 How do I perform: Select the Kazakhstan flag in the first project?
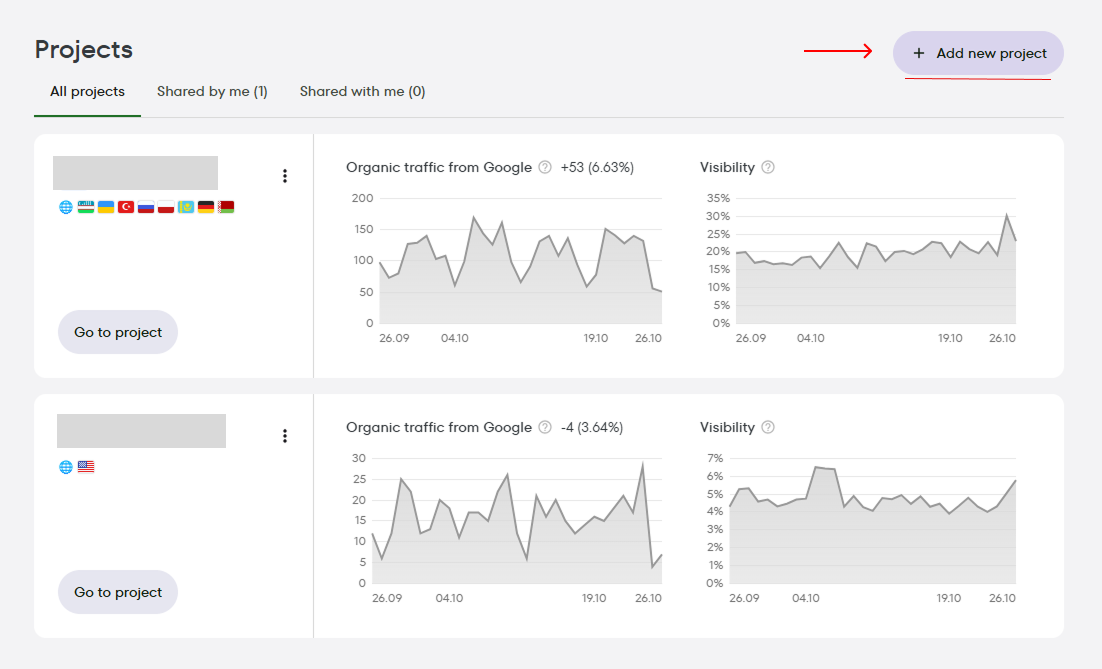(x=185, y=207)
